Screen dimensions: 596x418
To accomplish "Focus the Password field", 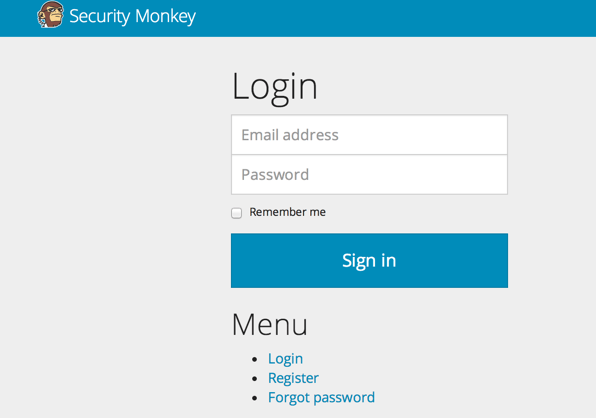I will point(369,175).
